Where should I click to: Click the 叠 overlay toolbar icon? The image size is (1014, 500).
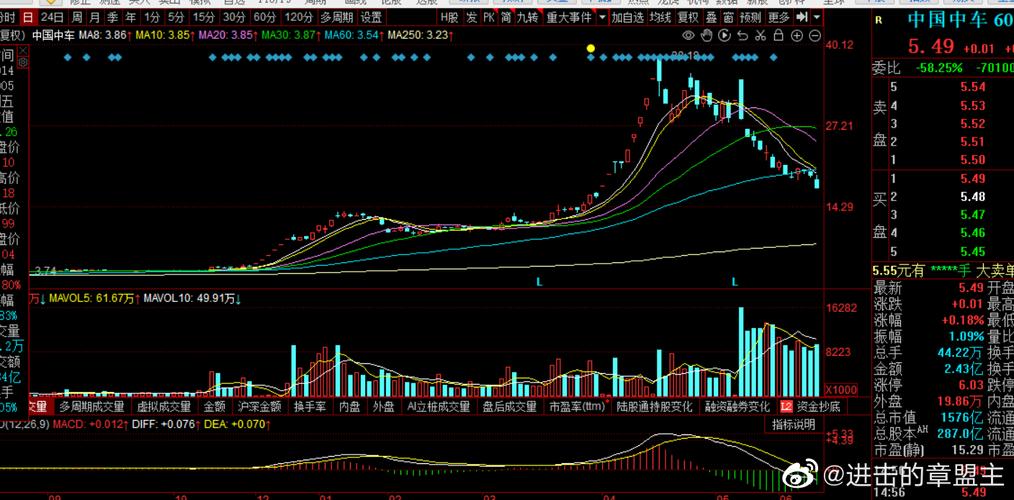click(711, 17)
